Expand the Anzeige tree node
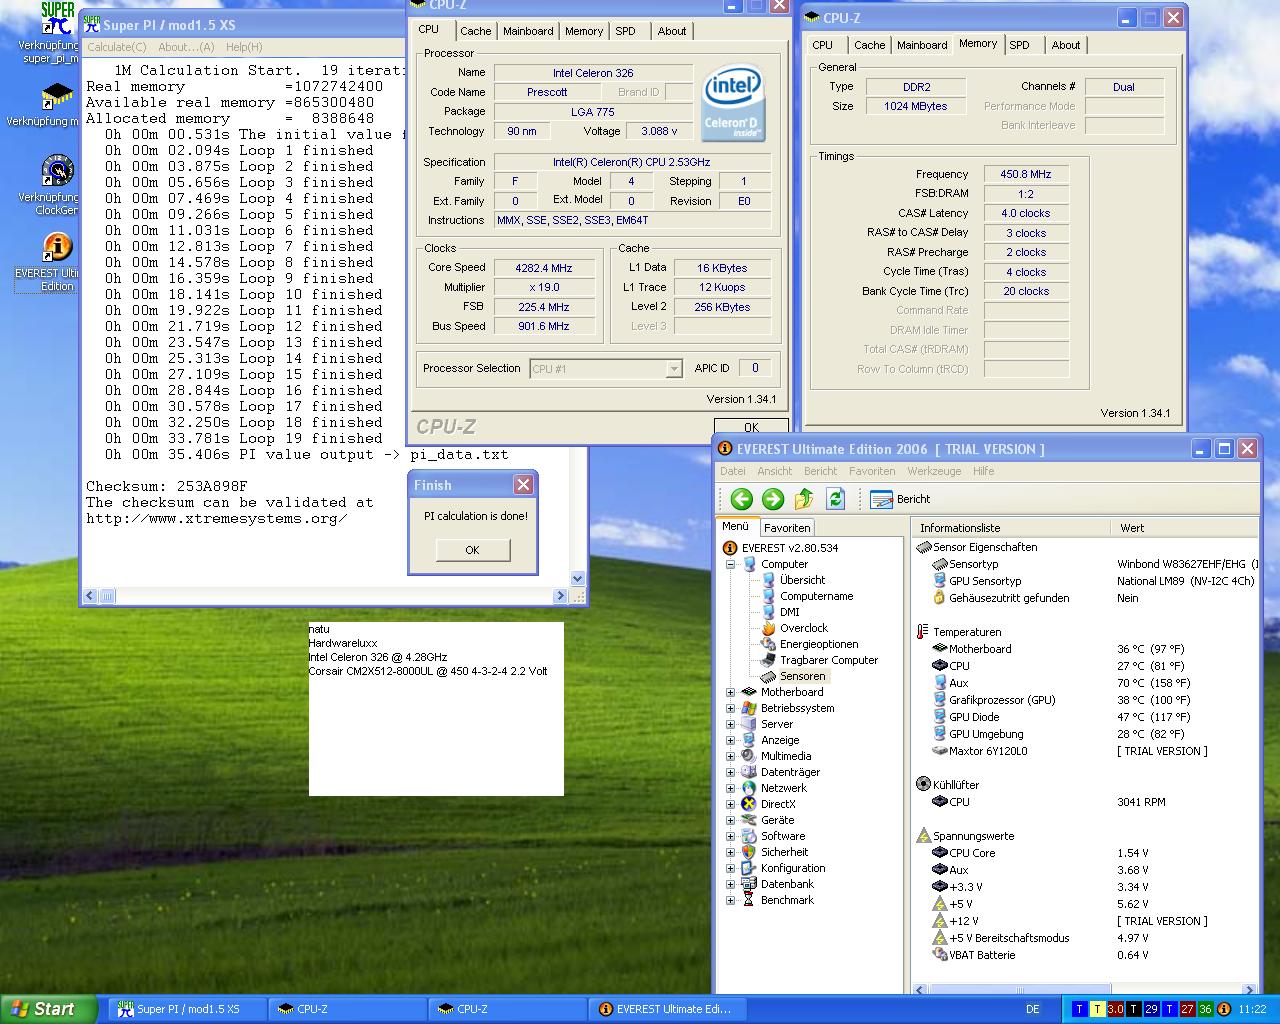Image resolution: width=1280 pixels, height=1024 pixels. coord(730,740)
